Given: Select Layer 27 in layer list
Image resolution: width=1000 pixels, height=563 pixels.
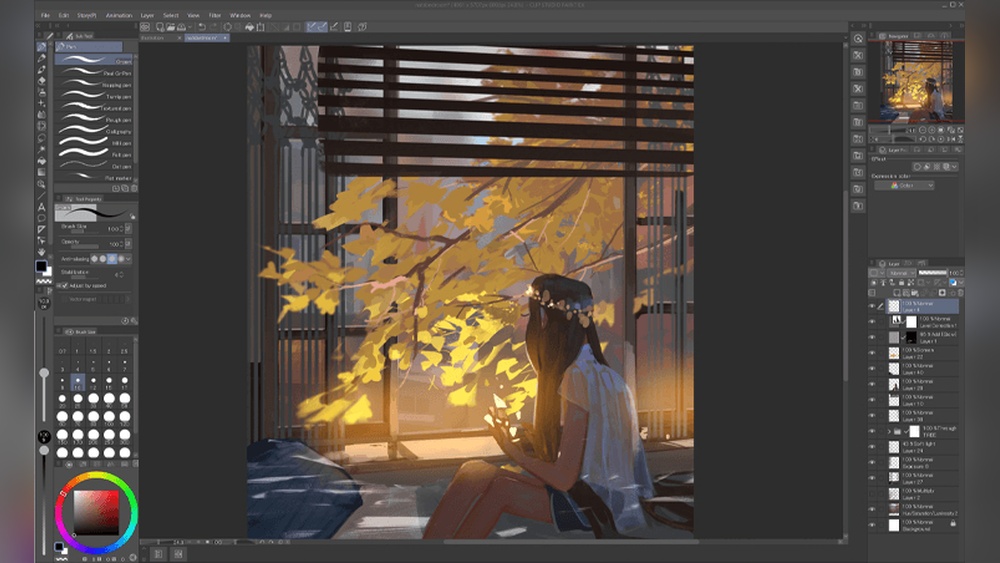Looking at the screenshot, I should point(914,478).
